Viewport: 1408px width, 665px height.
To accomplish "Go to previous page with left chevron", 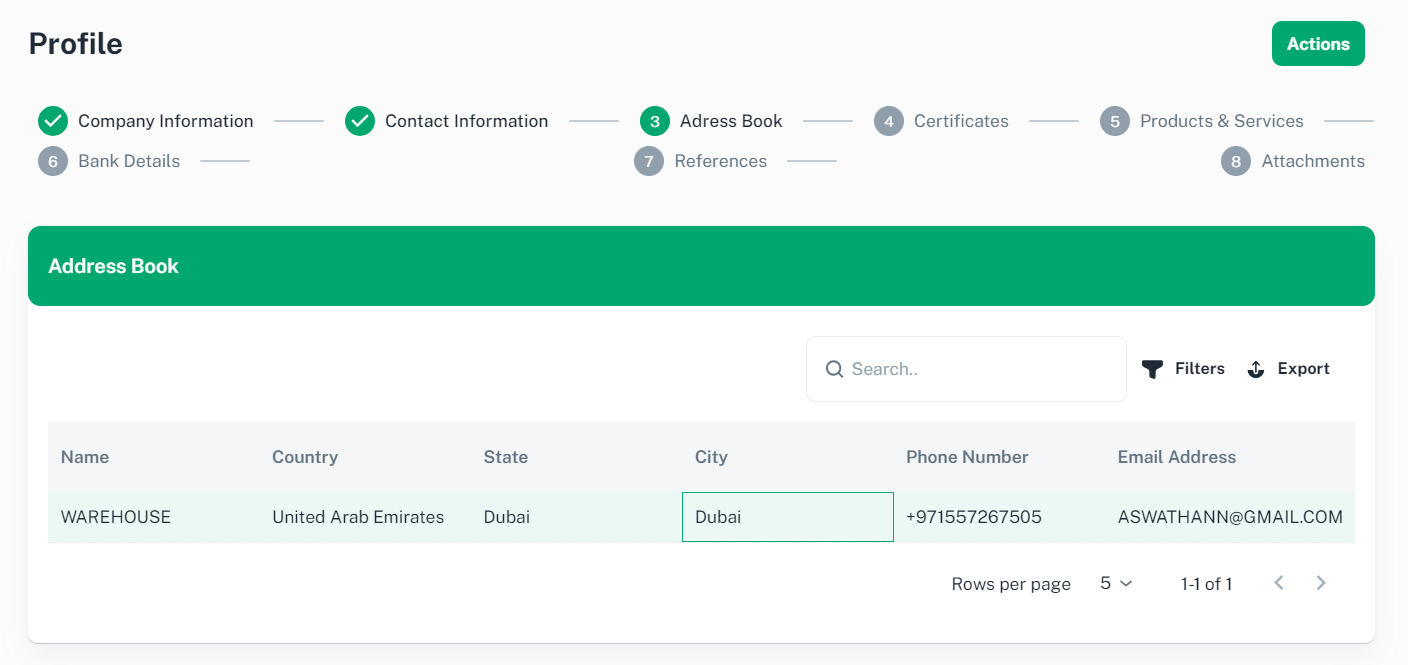I will click(x=1278, y=583).
